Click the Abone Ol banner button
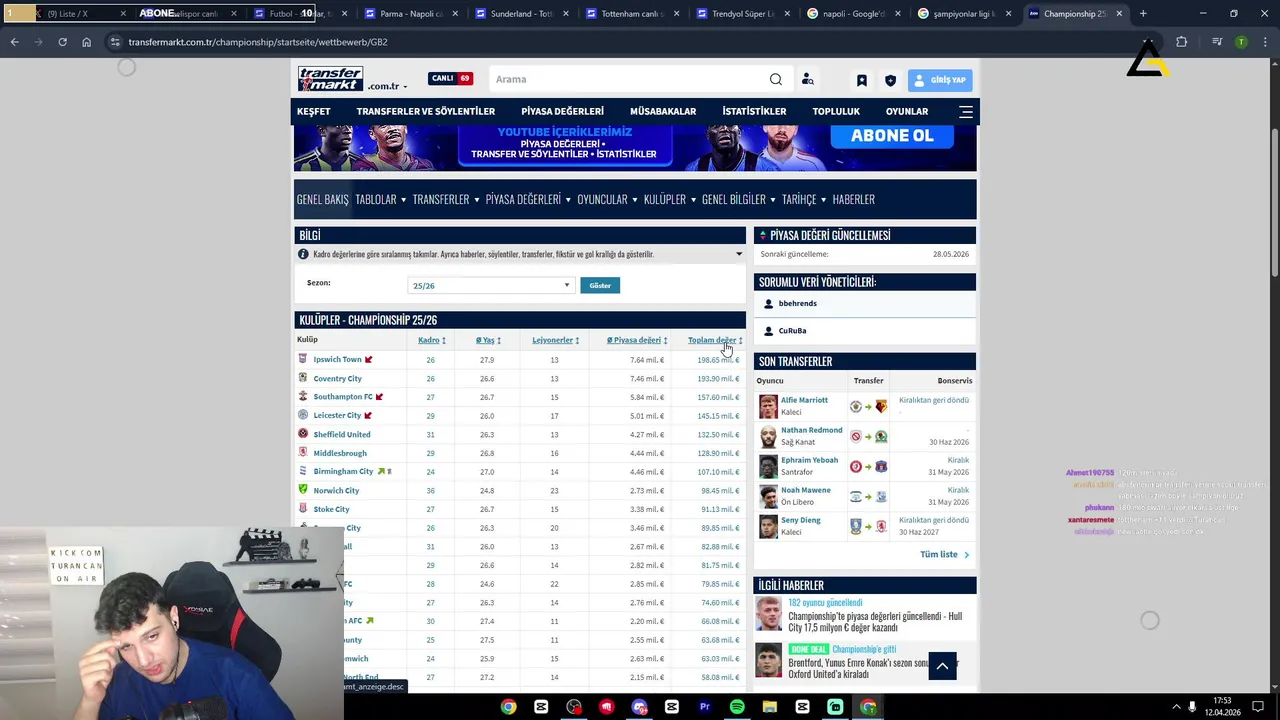Image resolution: width=1280 pixels, height=720 pixels. coord(893,137)
